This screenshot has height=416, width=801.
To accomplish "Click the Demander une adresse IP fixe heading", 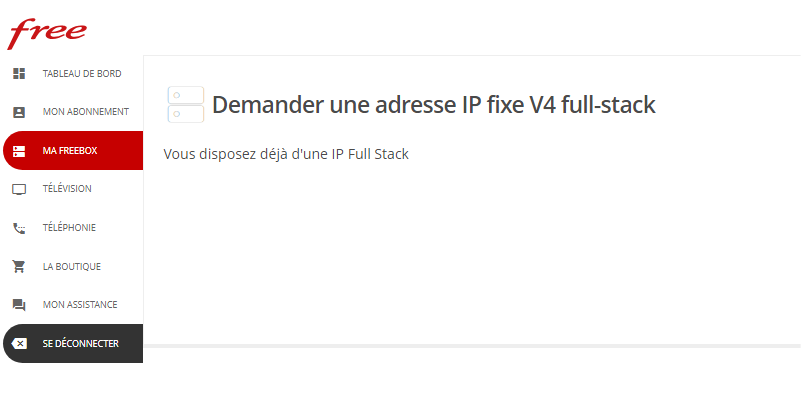I will (x=434, y=105).
